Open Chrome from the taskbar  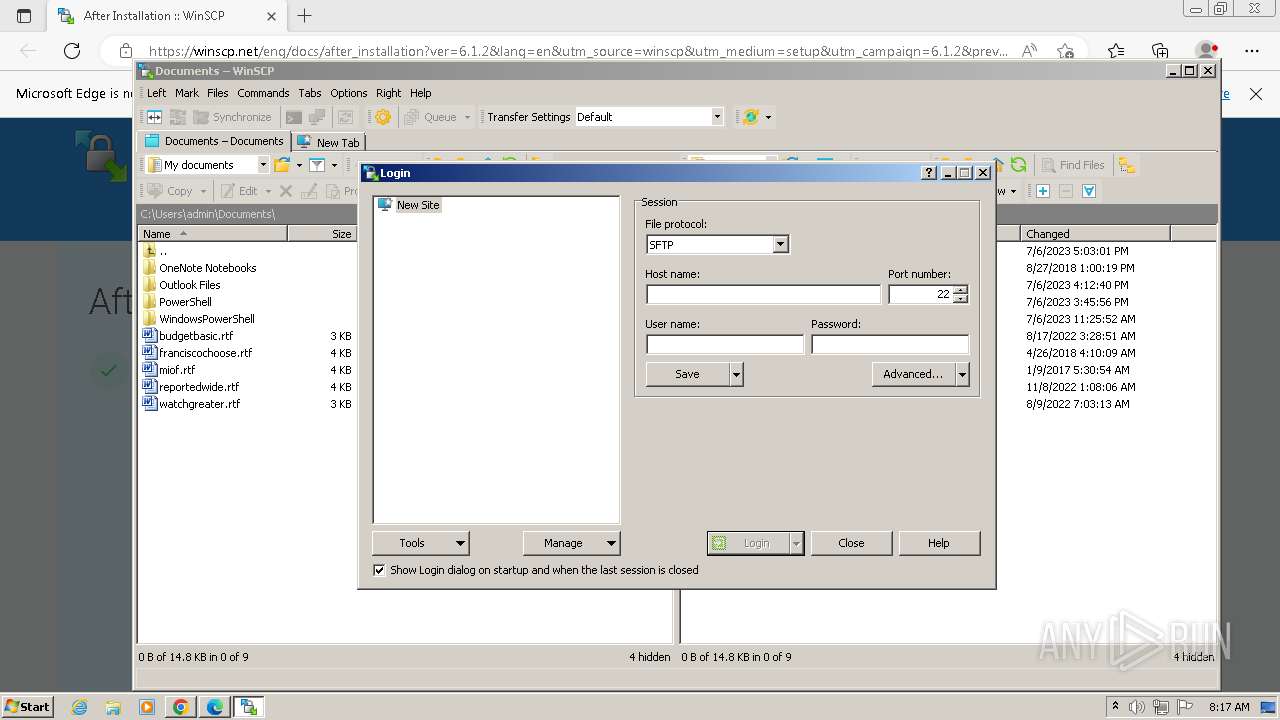[181, 707]
